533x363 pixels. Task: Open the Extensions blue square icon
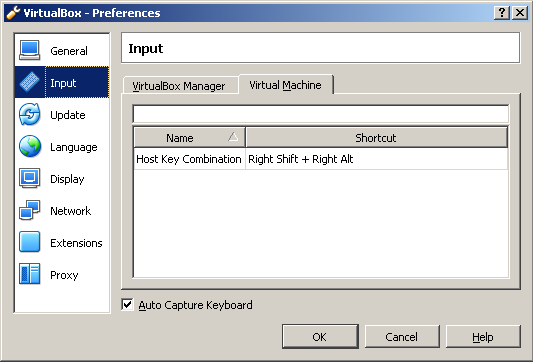click(30, 242)
